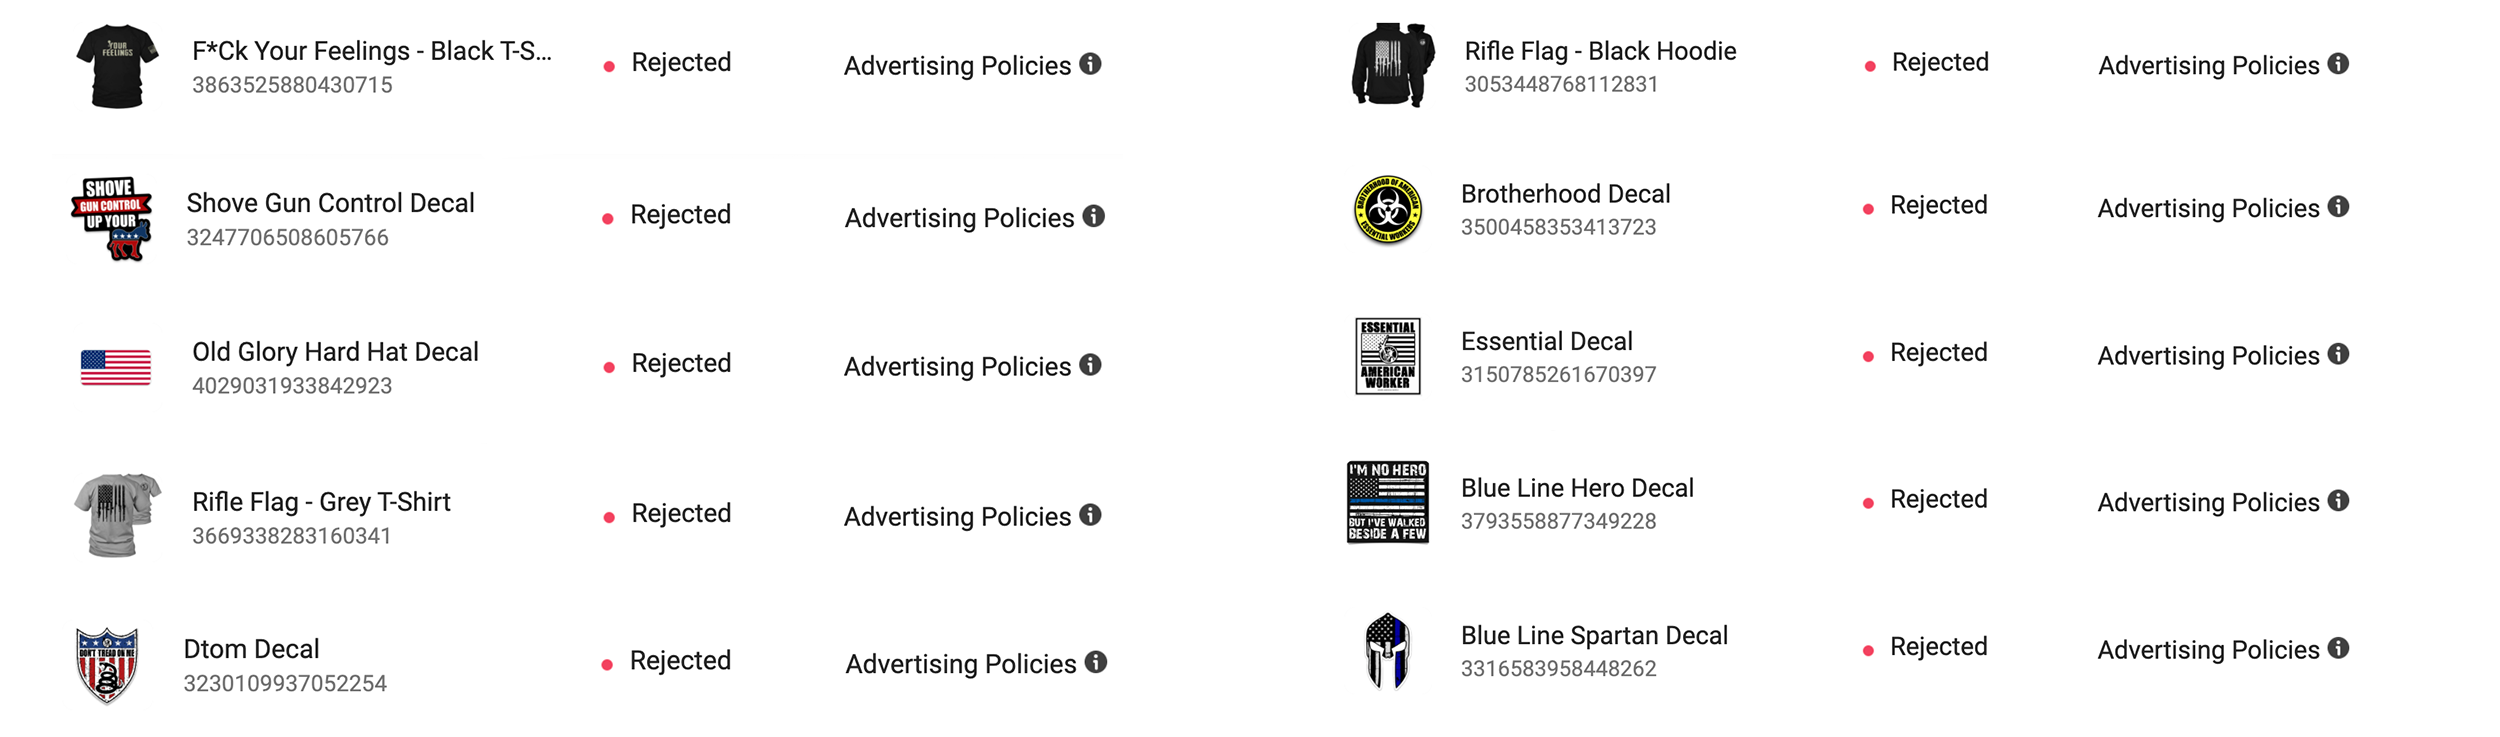2500x737 pixels.
Task: Click Rejected status of Dtom Decal
Action: coord(667,661)
